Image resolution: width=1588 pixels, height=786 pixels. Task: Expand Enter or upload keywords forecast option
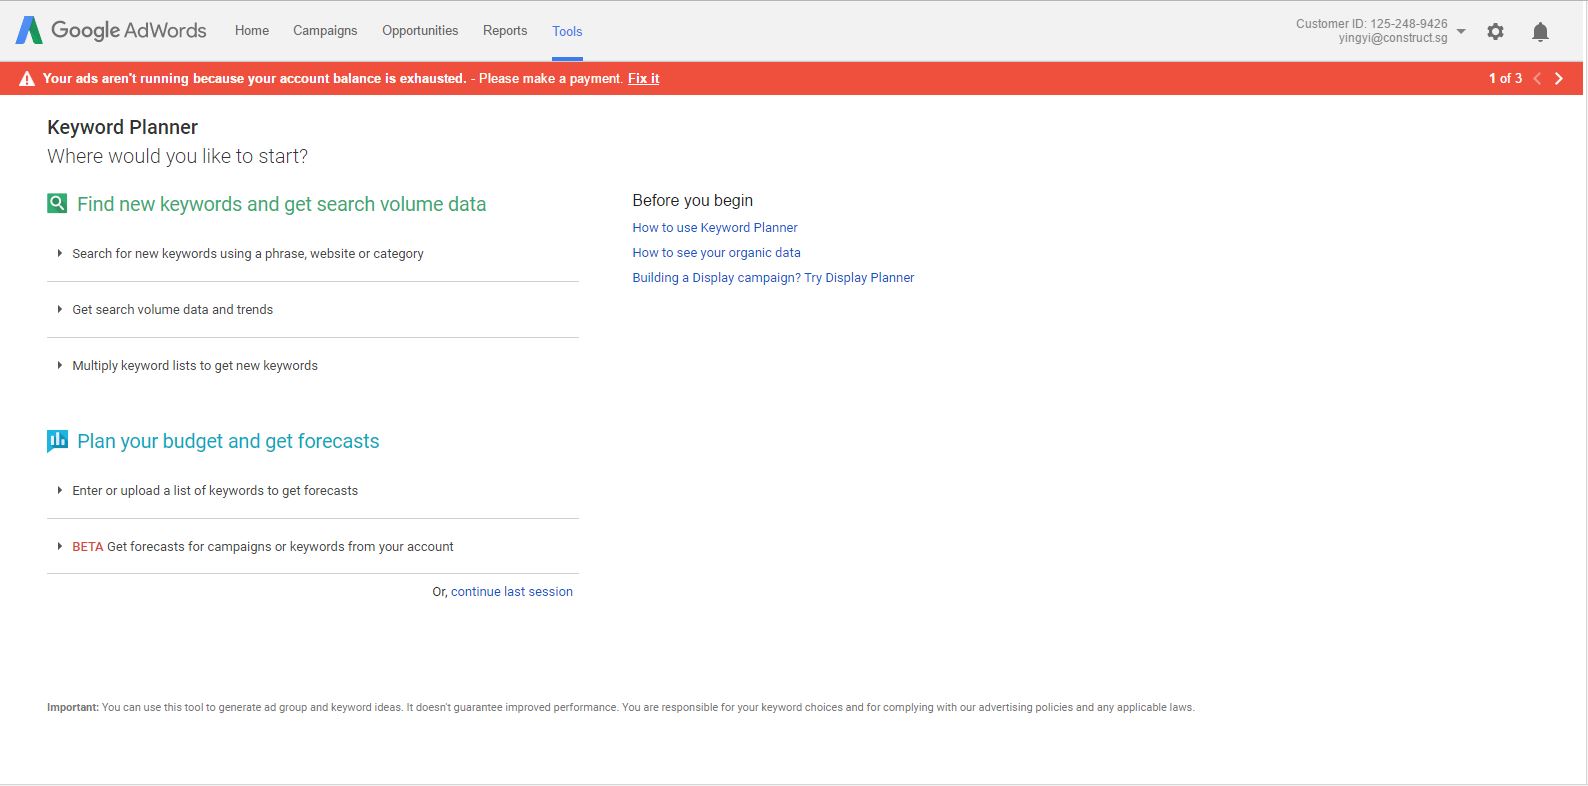[x=214, y=491]
